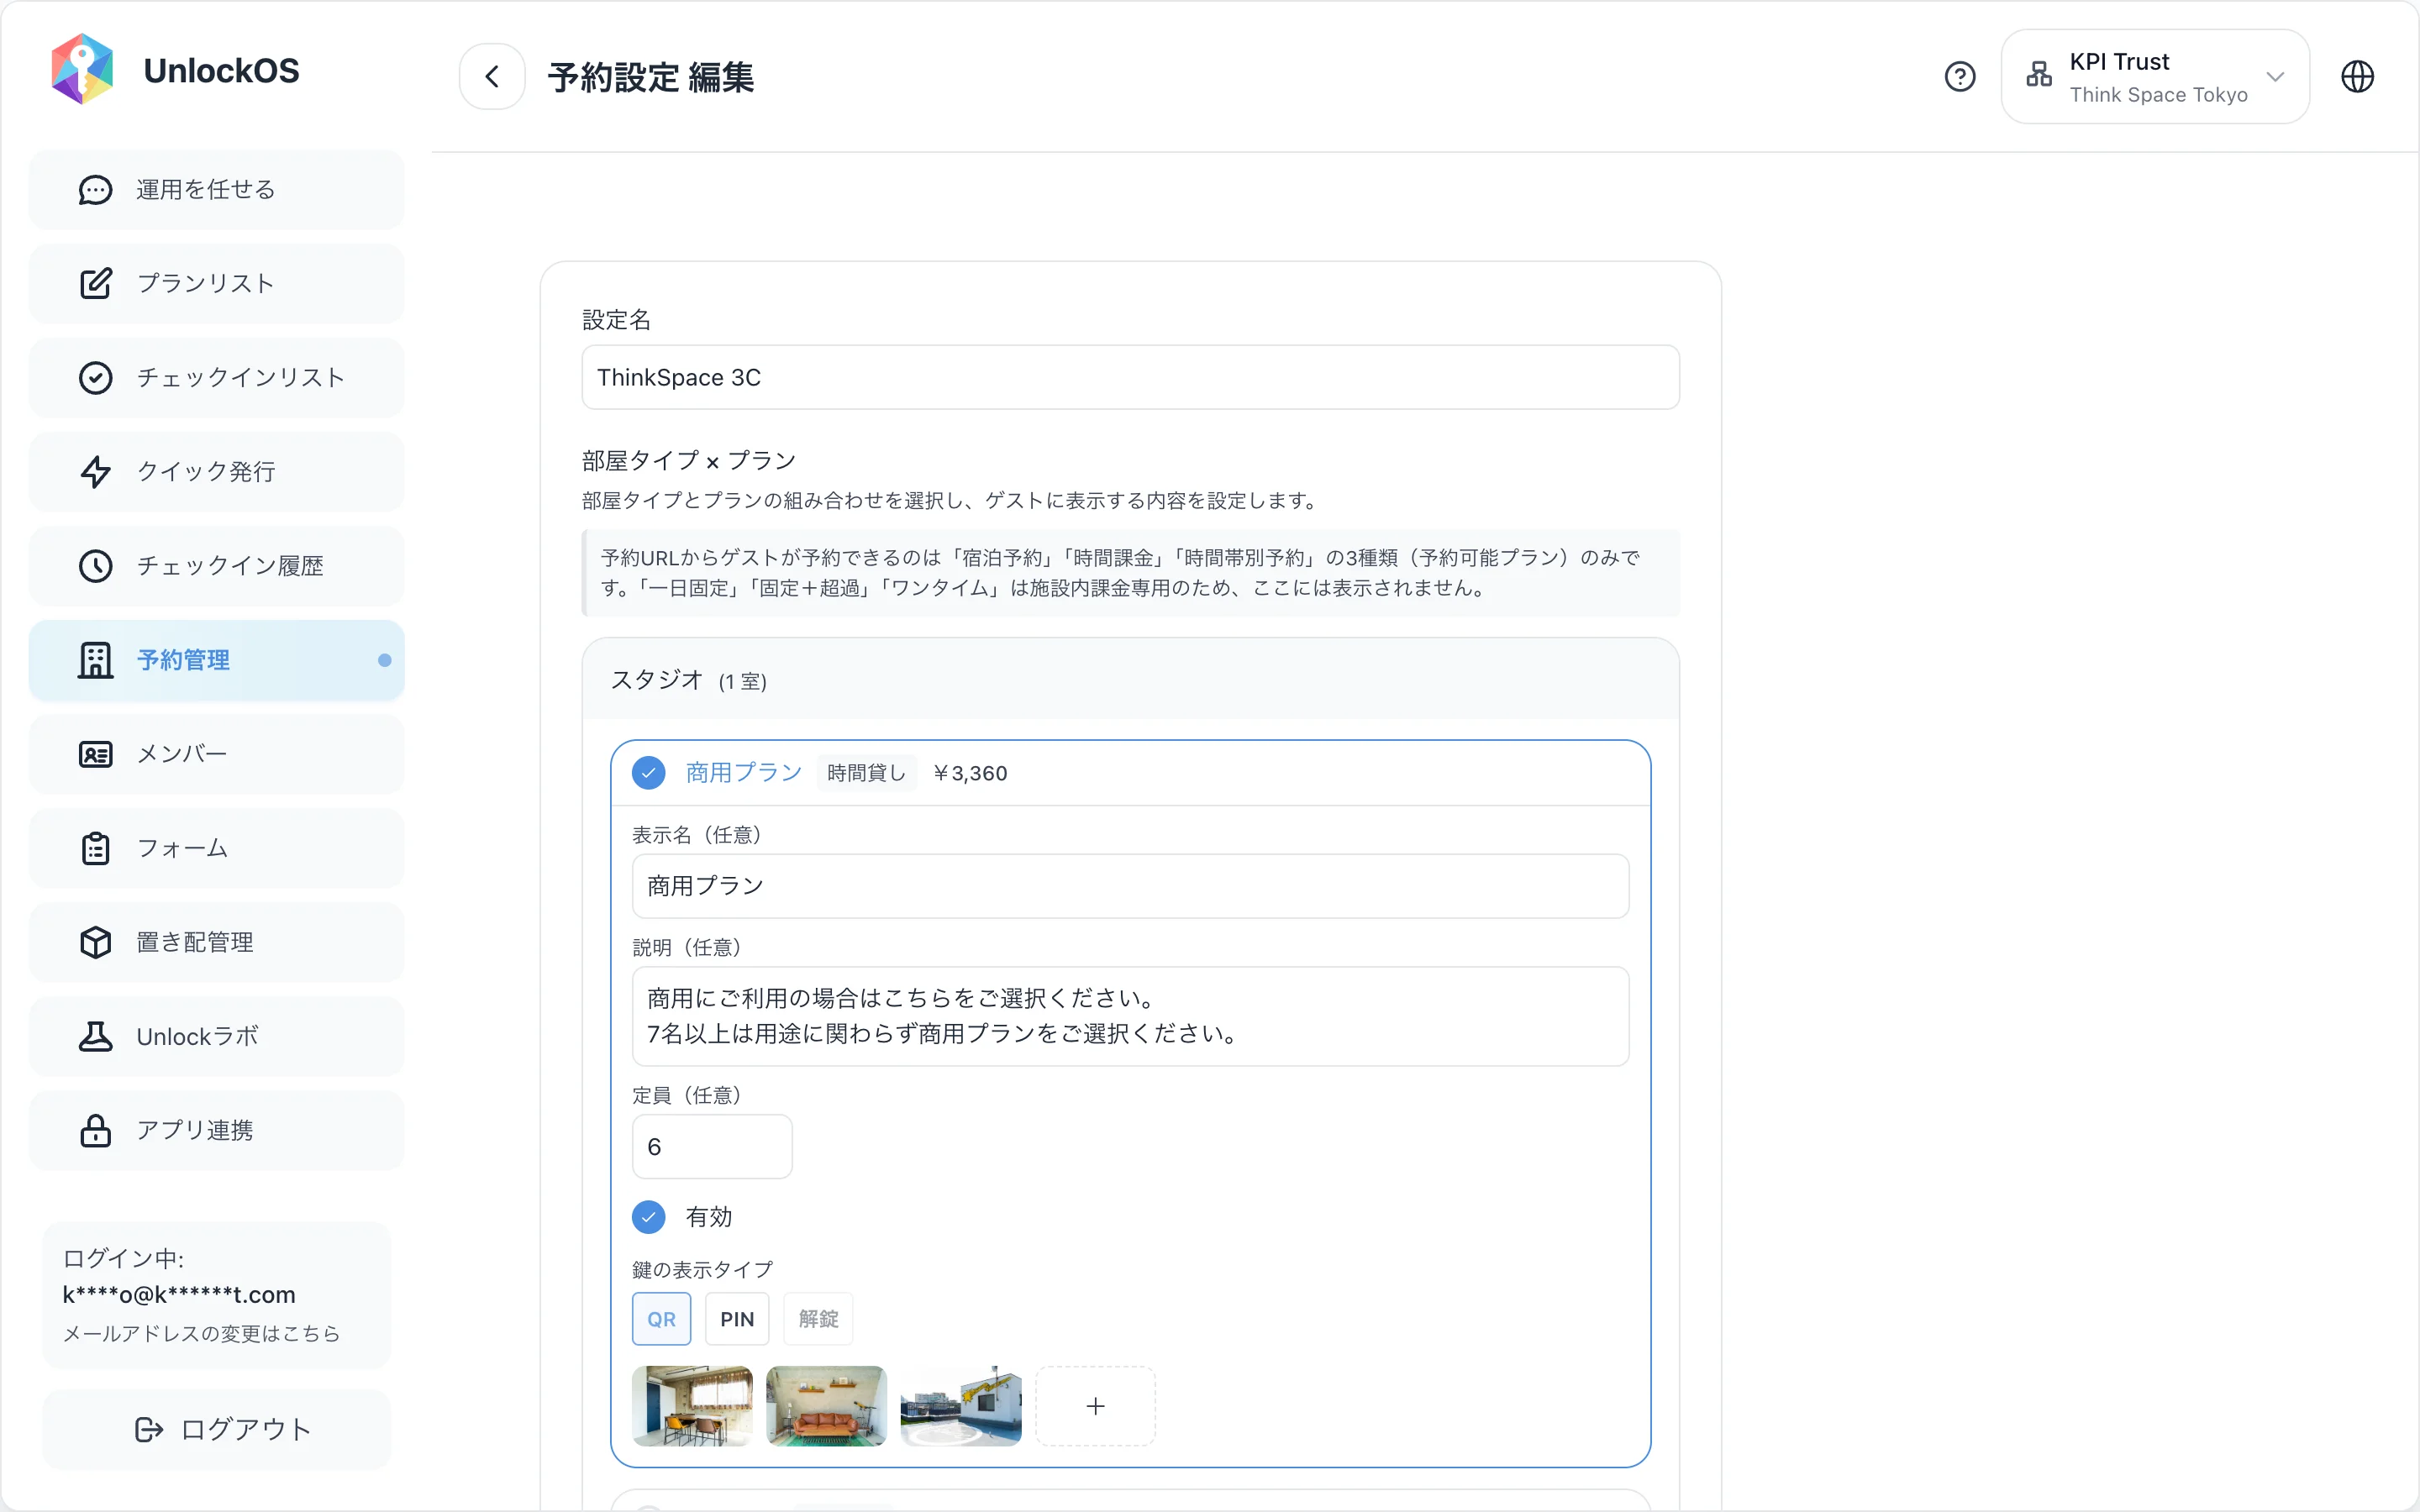Image resolution: width=2420 pixels, height=1512 pixels.
Task: Open help via the question mark icon
Action: coord(1960,76)
